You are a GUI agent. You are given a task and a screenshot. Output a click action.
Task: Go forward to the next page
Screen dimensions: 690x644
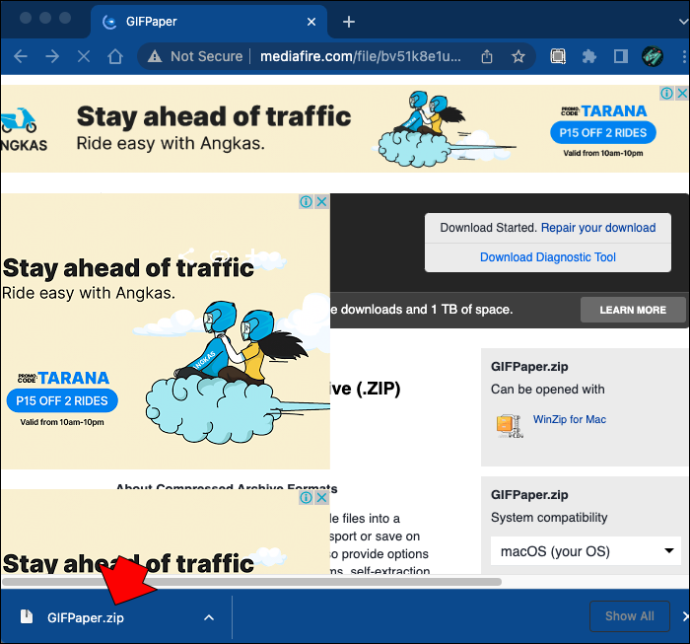click(52, 56)
